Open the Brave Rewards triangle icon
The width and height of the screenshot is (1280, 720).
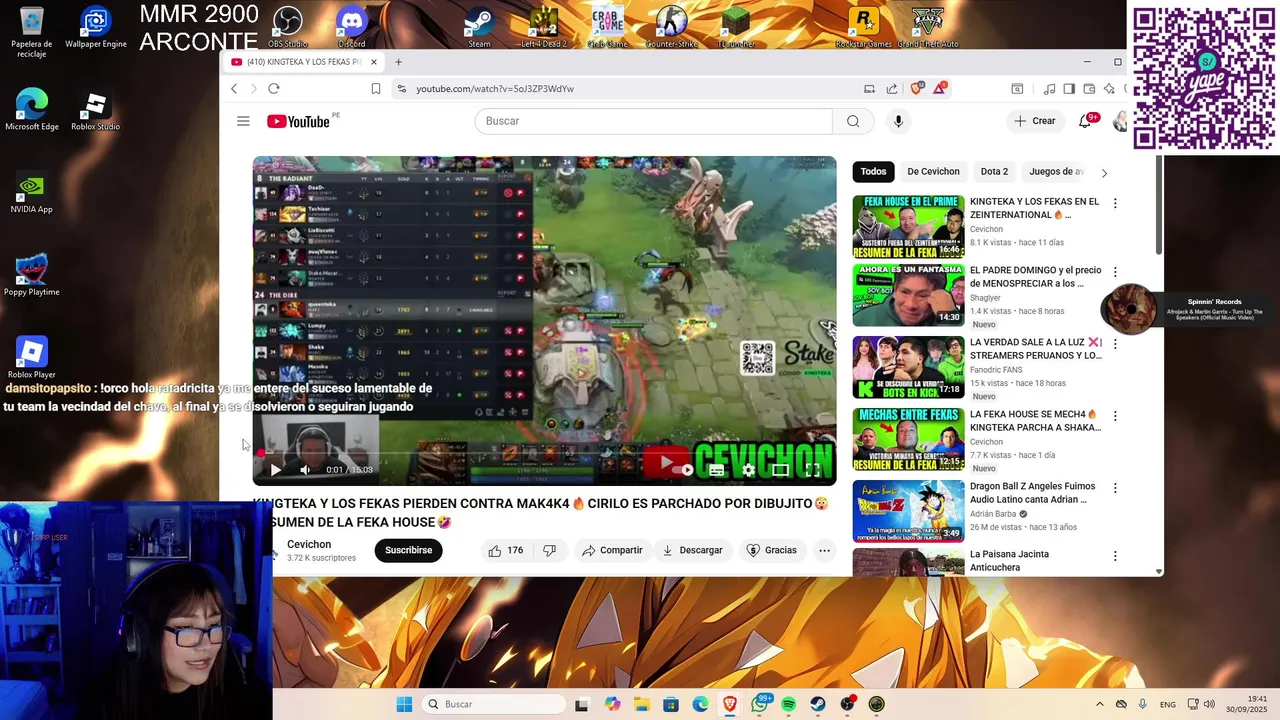click(940, 88)
